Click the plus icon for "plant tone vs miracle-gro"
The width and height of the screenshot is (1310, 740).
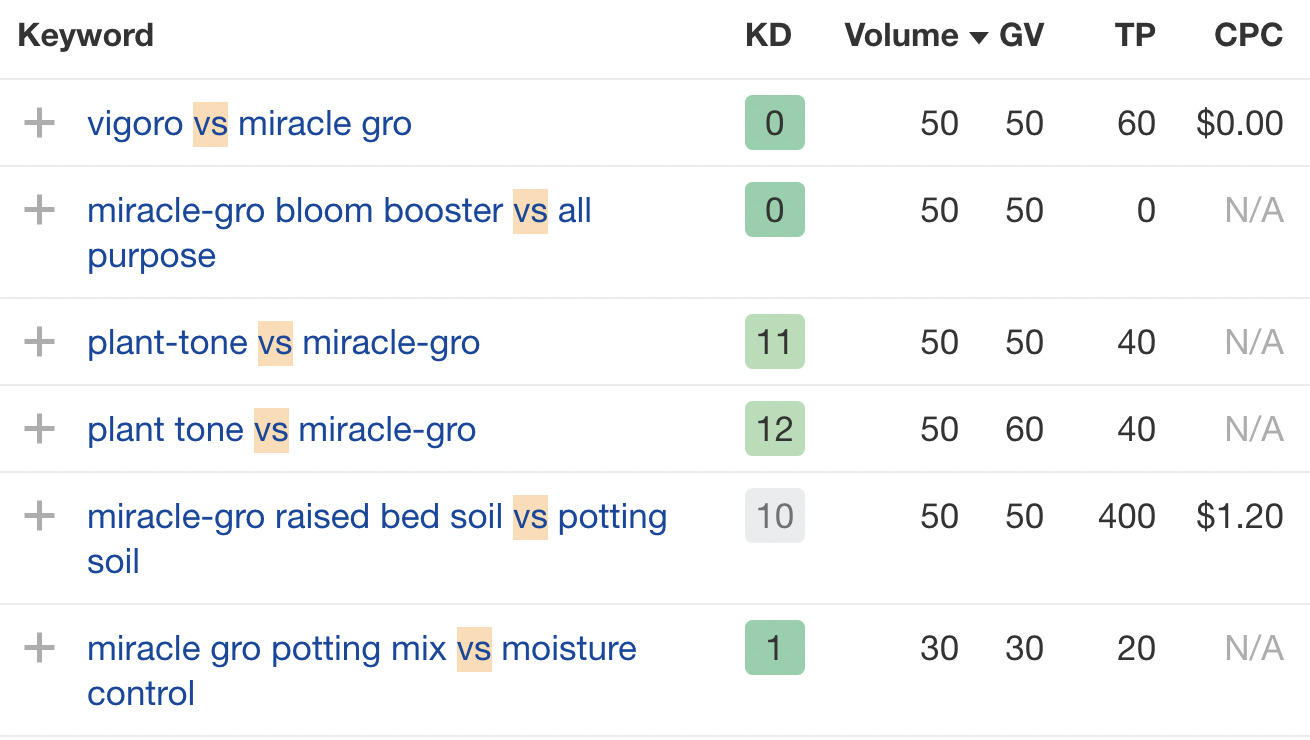(38, 429)
